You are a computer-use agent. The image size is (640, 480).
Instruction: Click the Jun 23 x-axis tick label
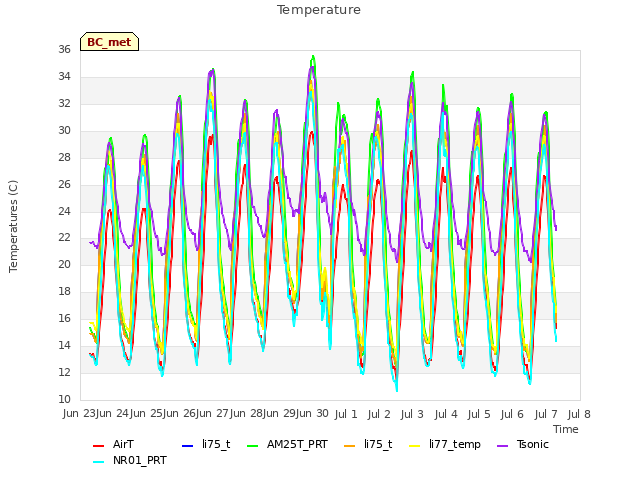(x=79, y=414)
